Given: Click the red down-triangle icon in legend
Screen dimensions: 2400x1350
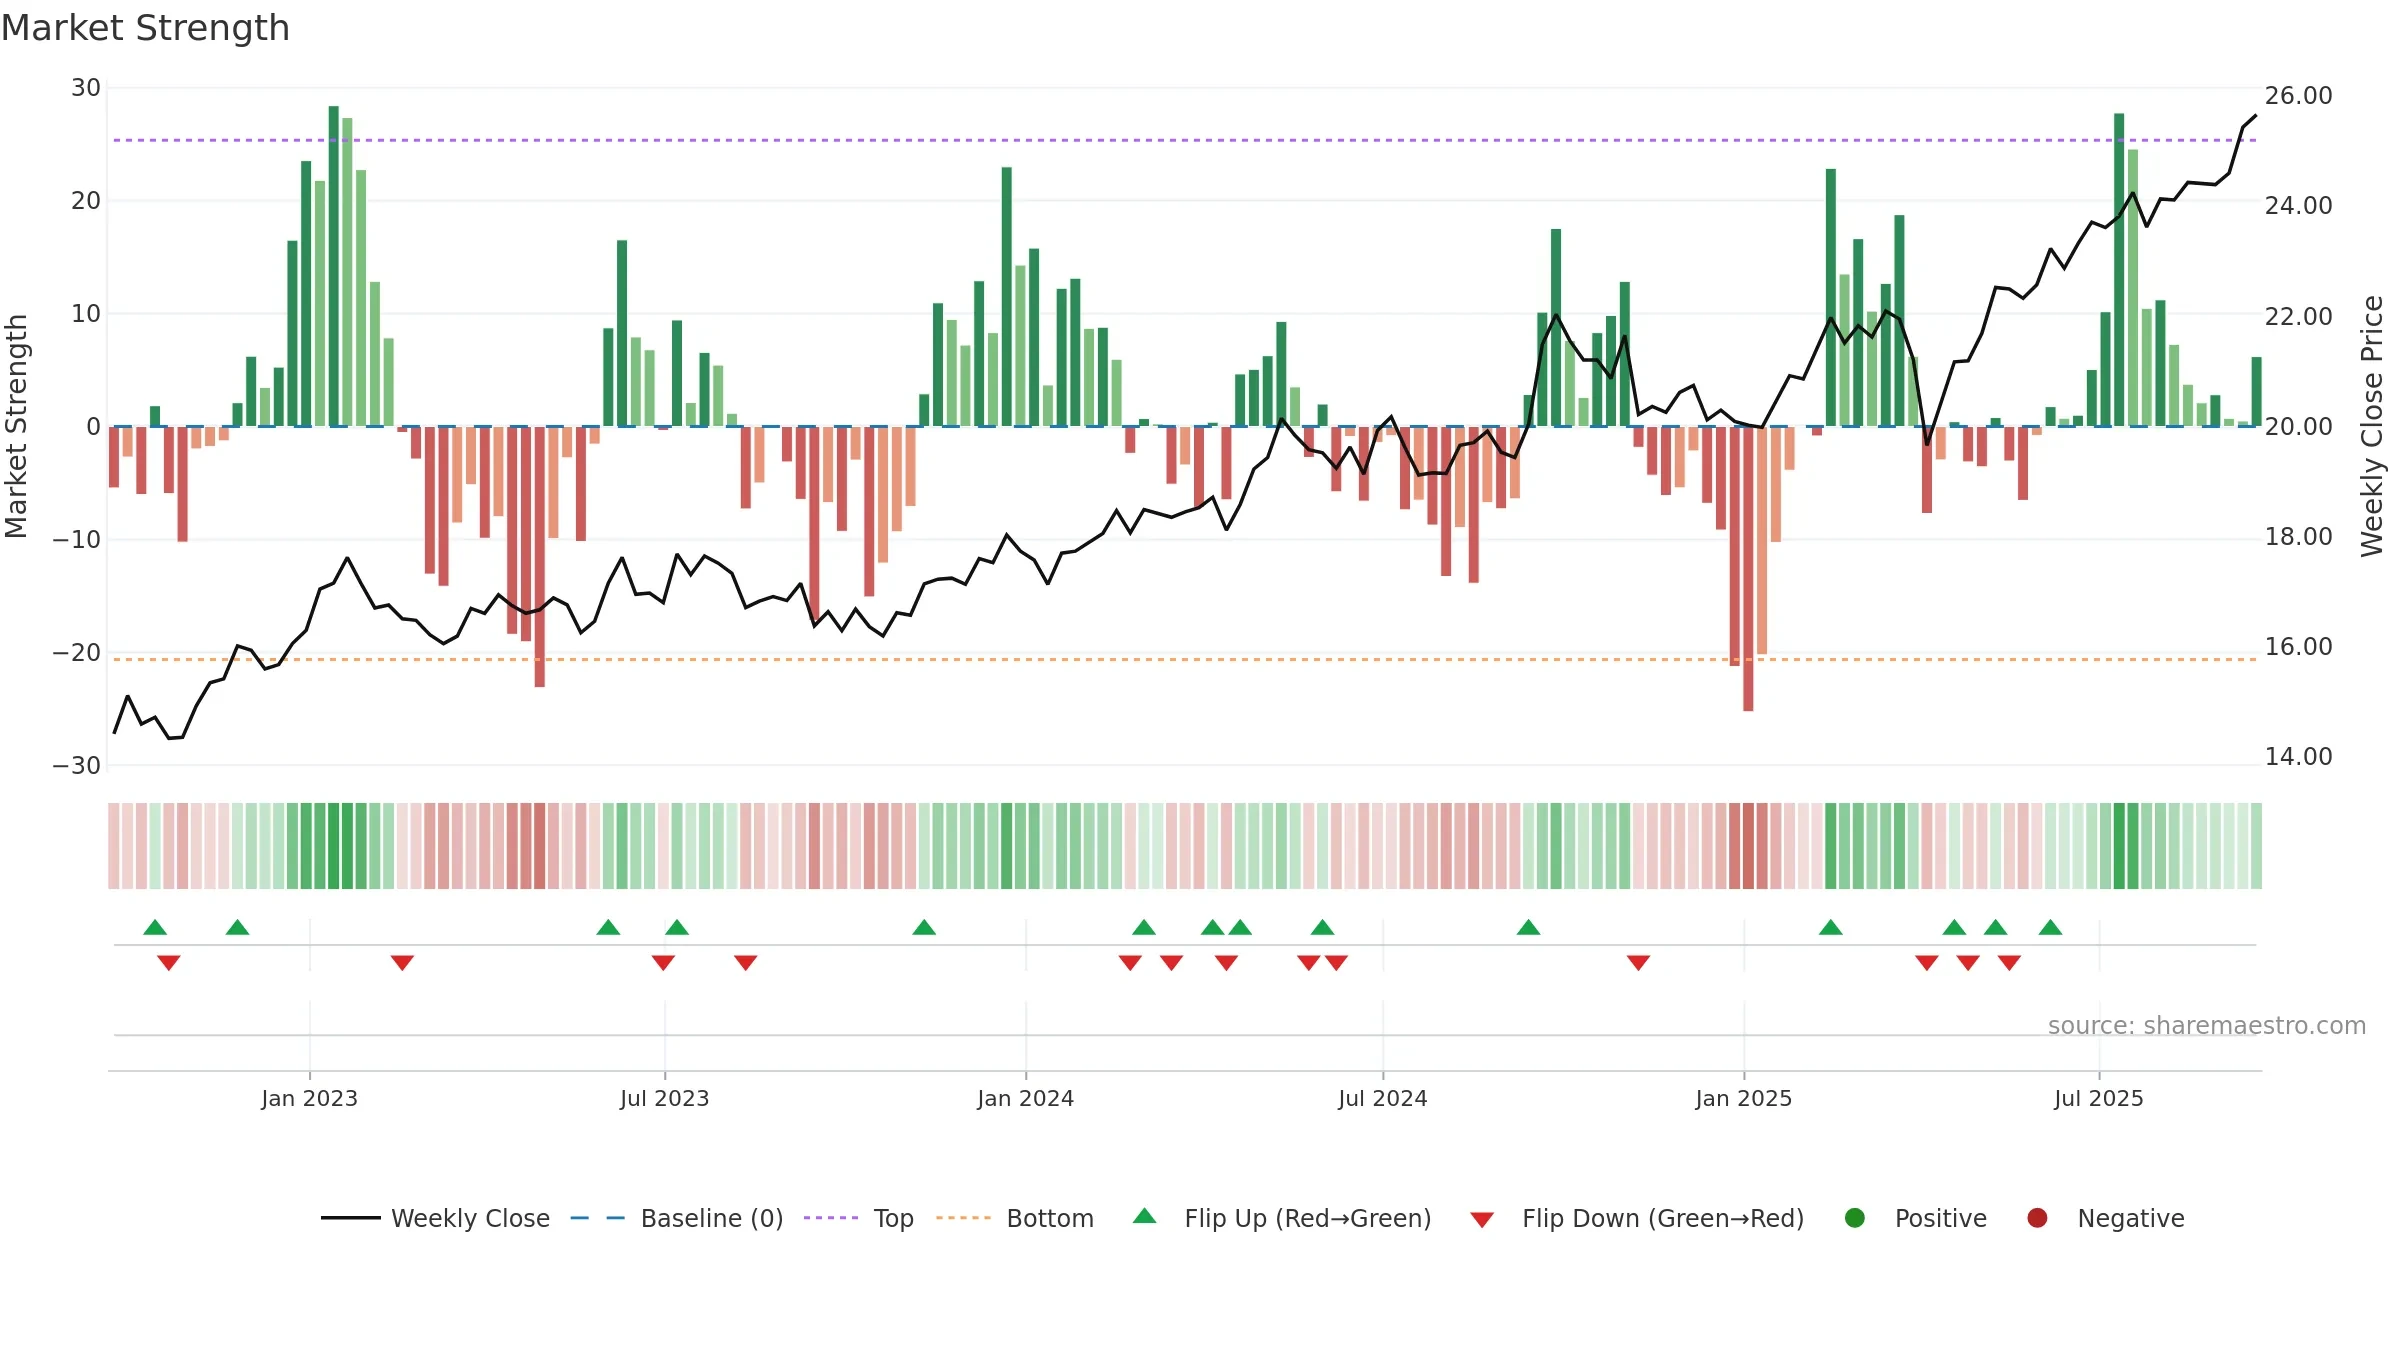Looking at the screenshot, I should pos(1482,1220).
